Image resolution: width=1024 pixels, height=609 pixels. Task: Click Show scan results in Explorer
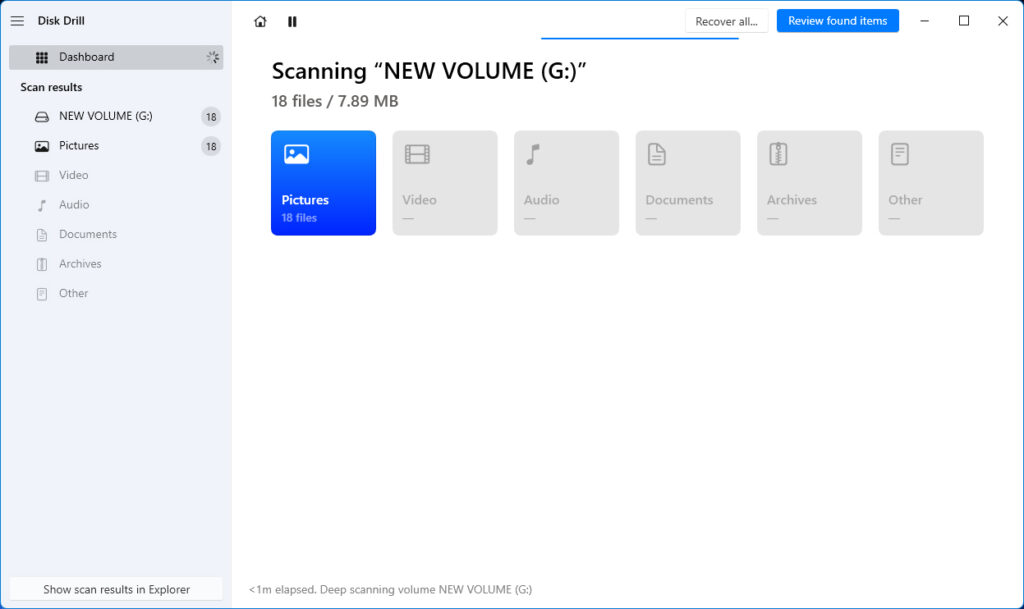point(115,589)
